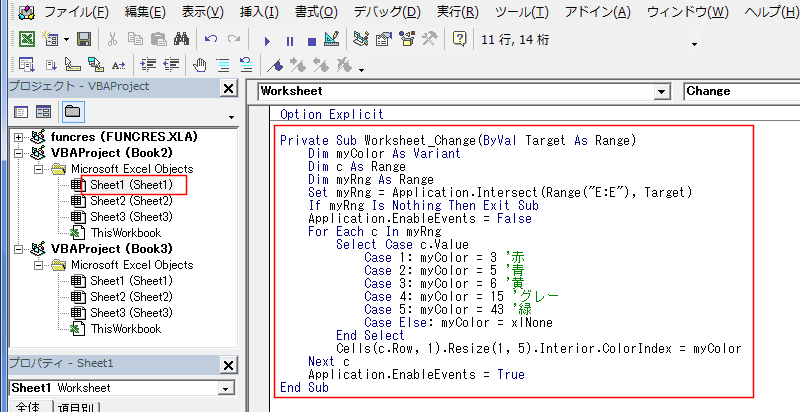
Task: Collapse the VBAProject (Book2) node
Action: (x=18, y=153)
